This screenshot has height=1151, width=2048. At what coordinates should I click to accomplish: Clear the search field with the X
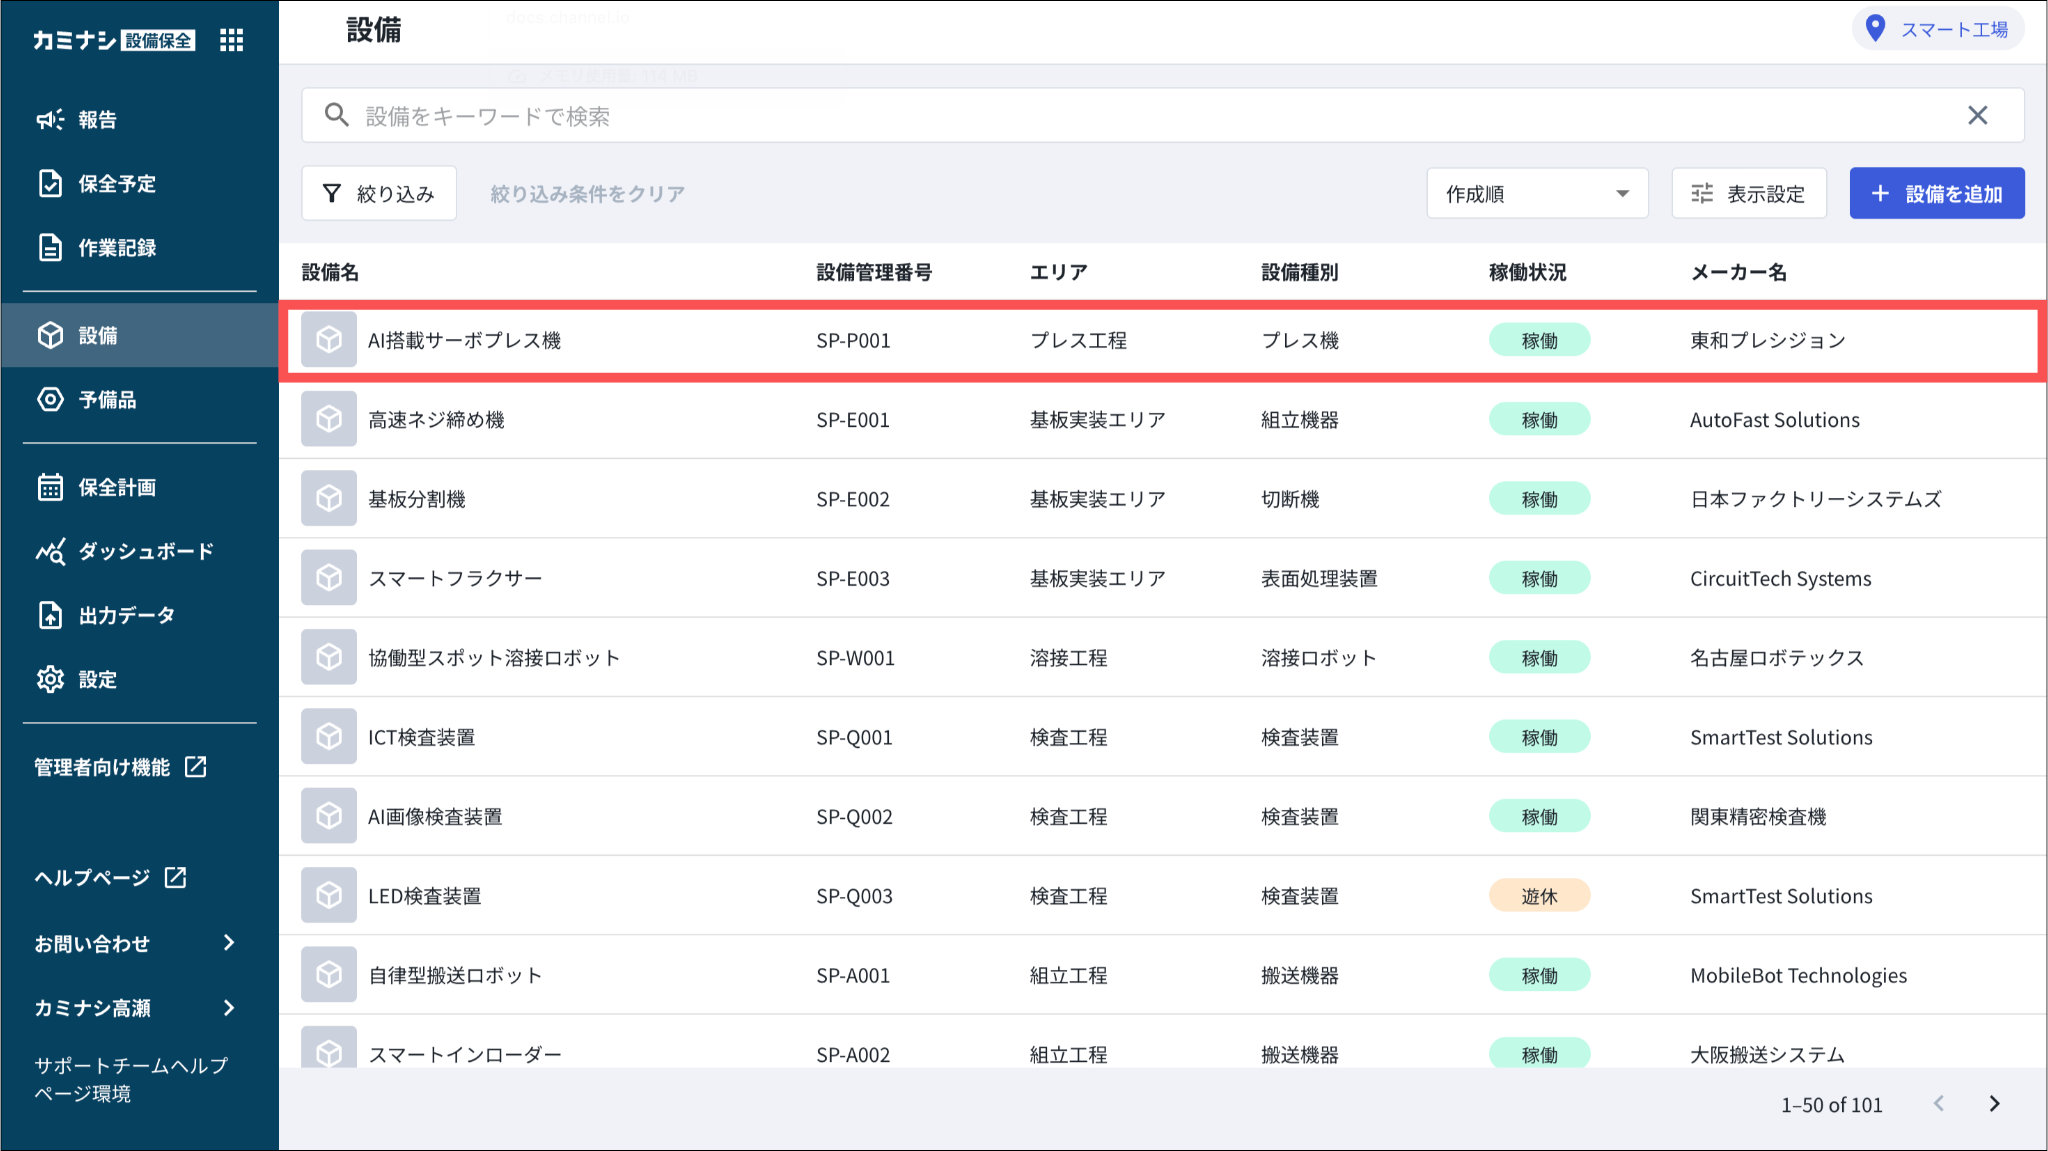click(x=1977, y=116)
